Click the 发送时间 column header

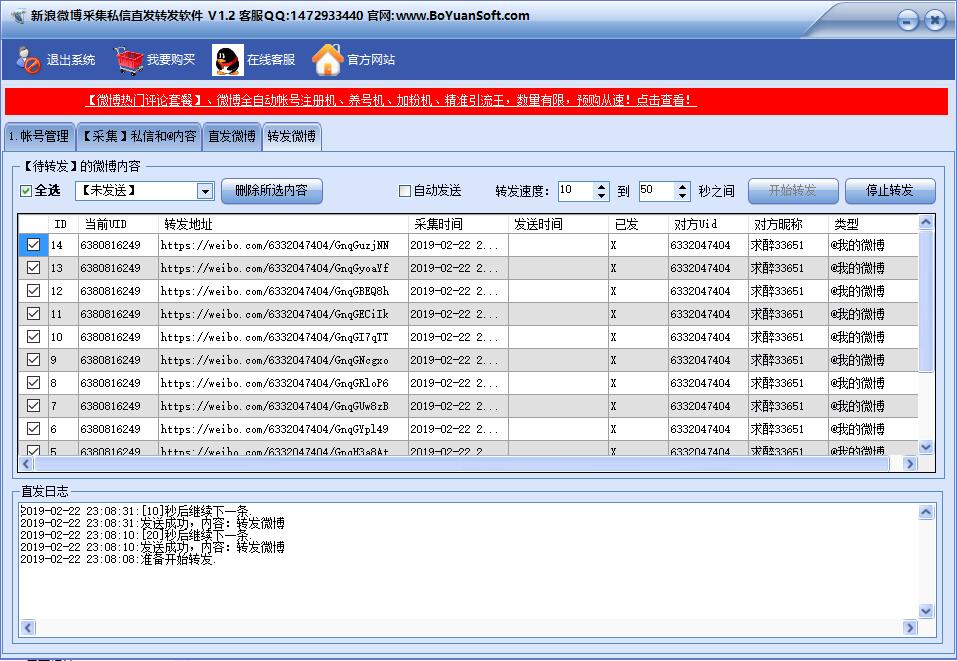(x=558, y=224)
